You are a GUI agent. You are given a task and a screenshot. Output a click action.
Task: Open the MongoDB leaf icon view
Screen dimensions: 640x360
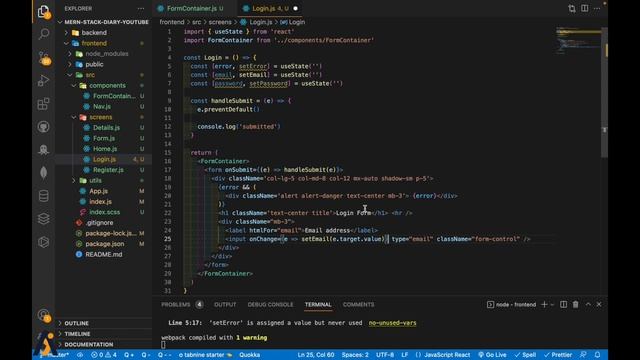pyautogui.click(x=43, y=173)
